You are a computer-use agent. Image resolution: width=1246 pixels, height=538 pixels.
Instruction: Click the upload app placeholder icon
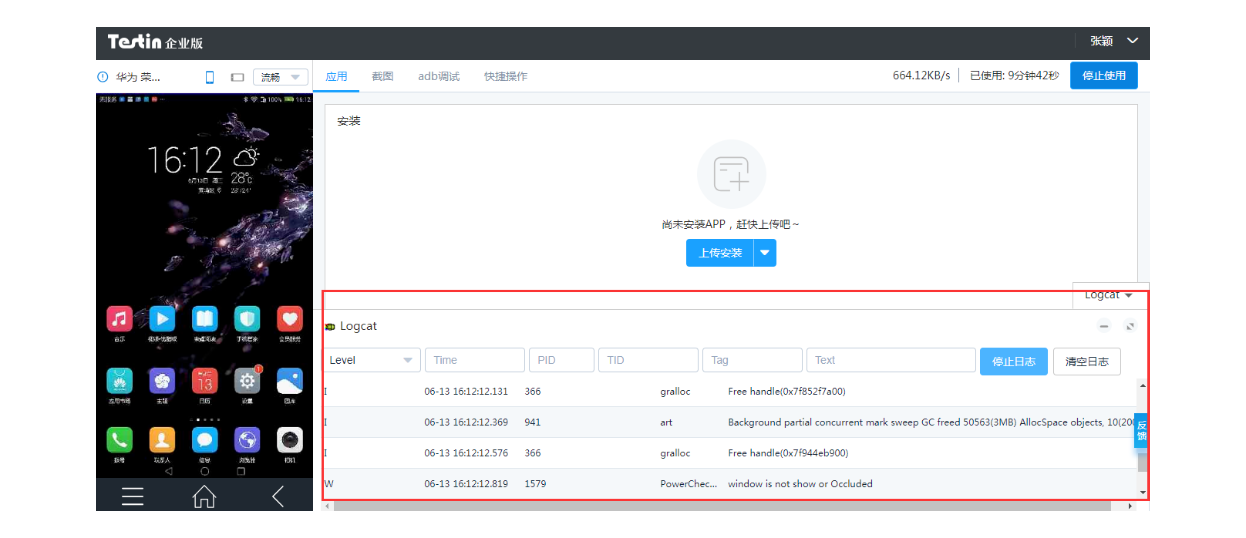pyautogui.click(x=732, y=175)
